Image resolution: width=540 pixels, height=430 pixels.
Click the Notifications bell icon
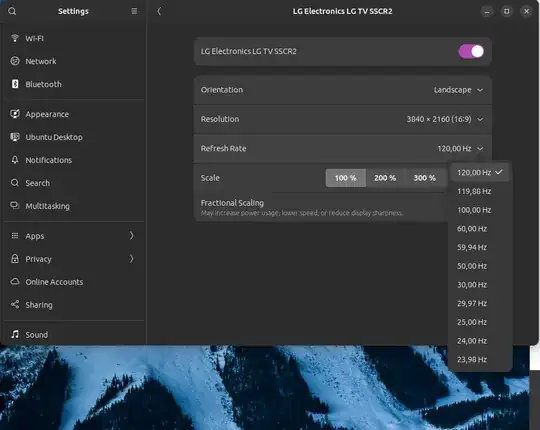click(15, 160)
